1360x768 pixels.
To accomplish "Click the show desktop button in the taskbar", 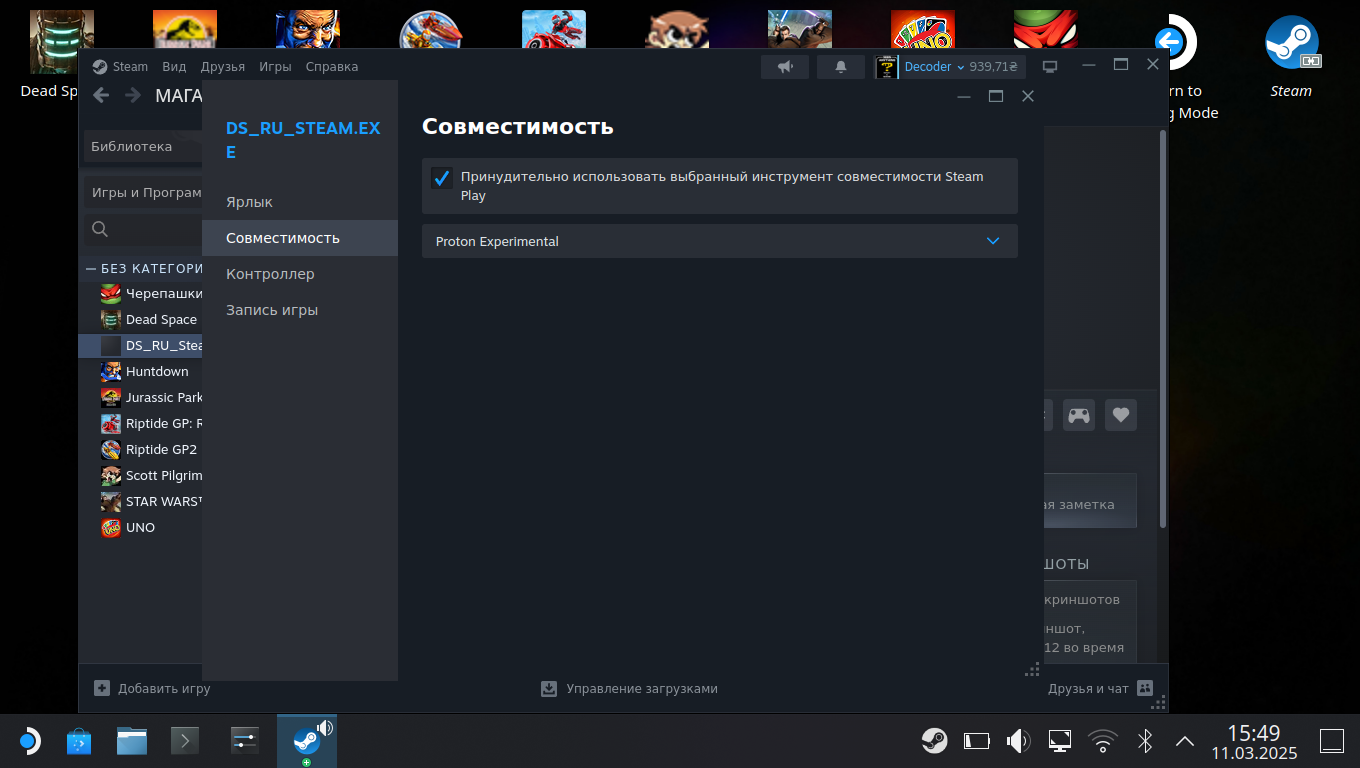I will pos(1332,741).
